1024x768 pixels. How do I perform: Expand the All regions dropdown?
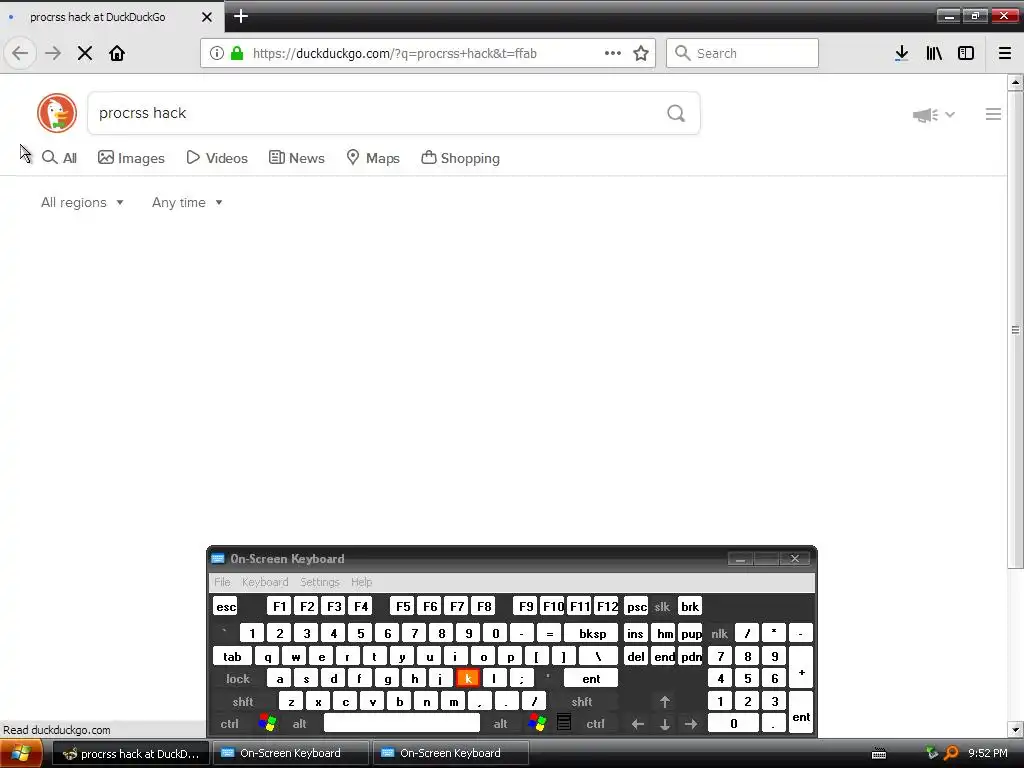[x=82, y=202]
